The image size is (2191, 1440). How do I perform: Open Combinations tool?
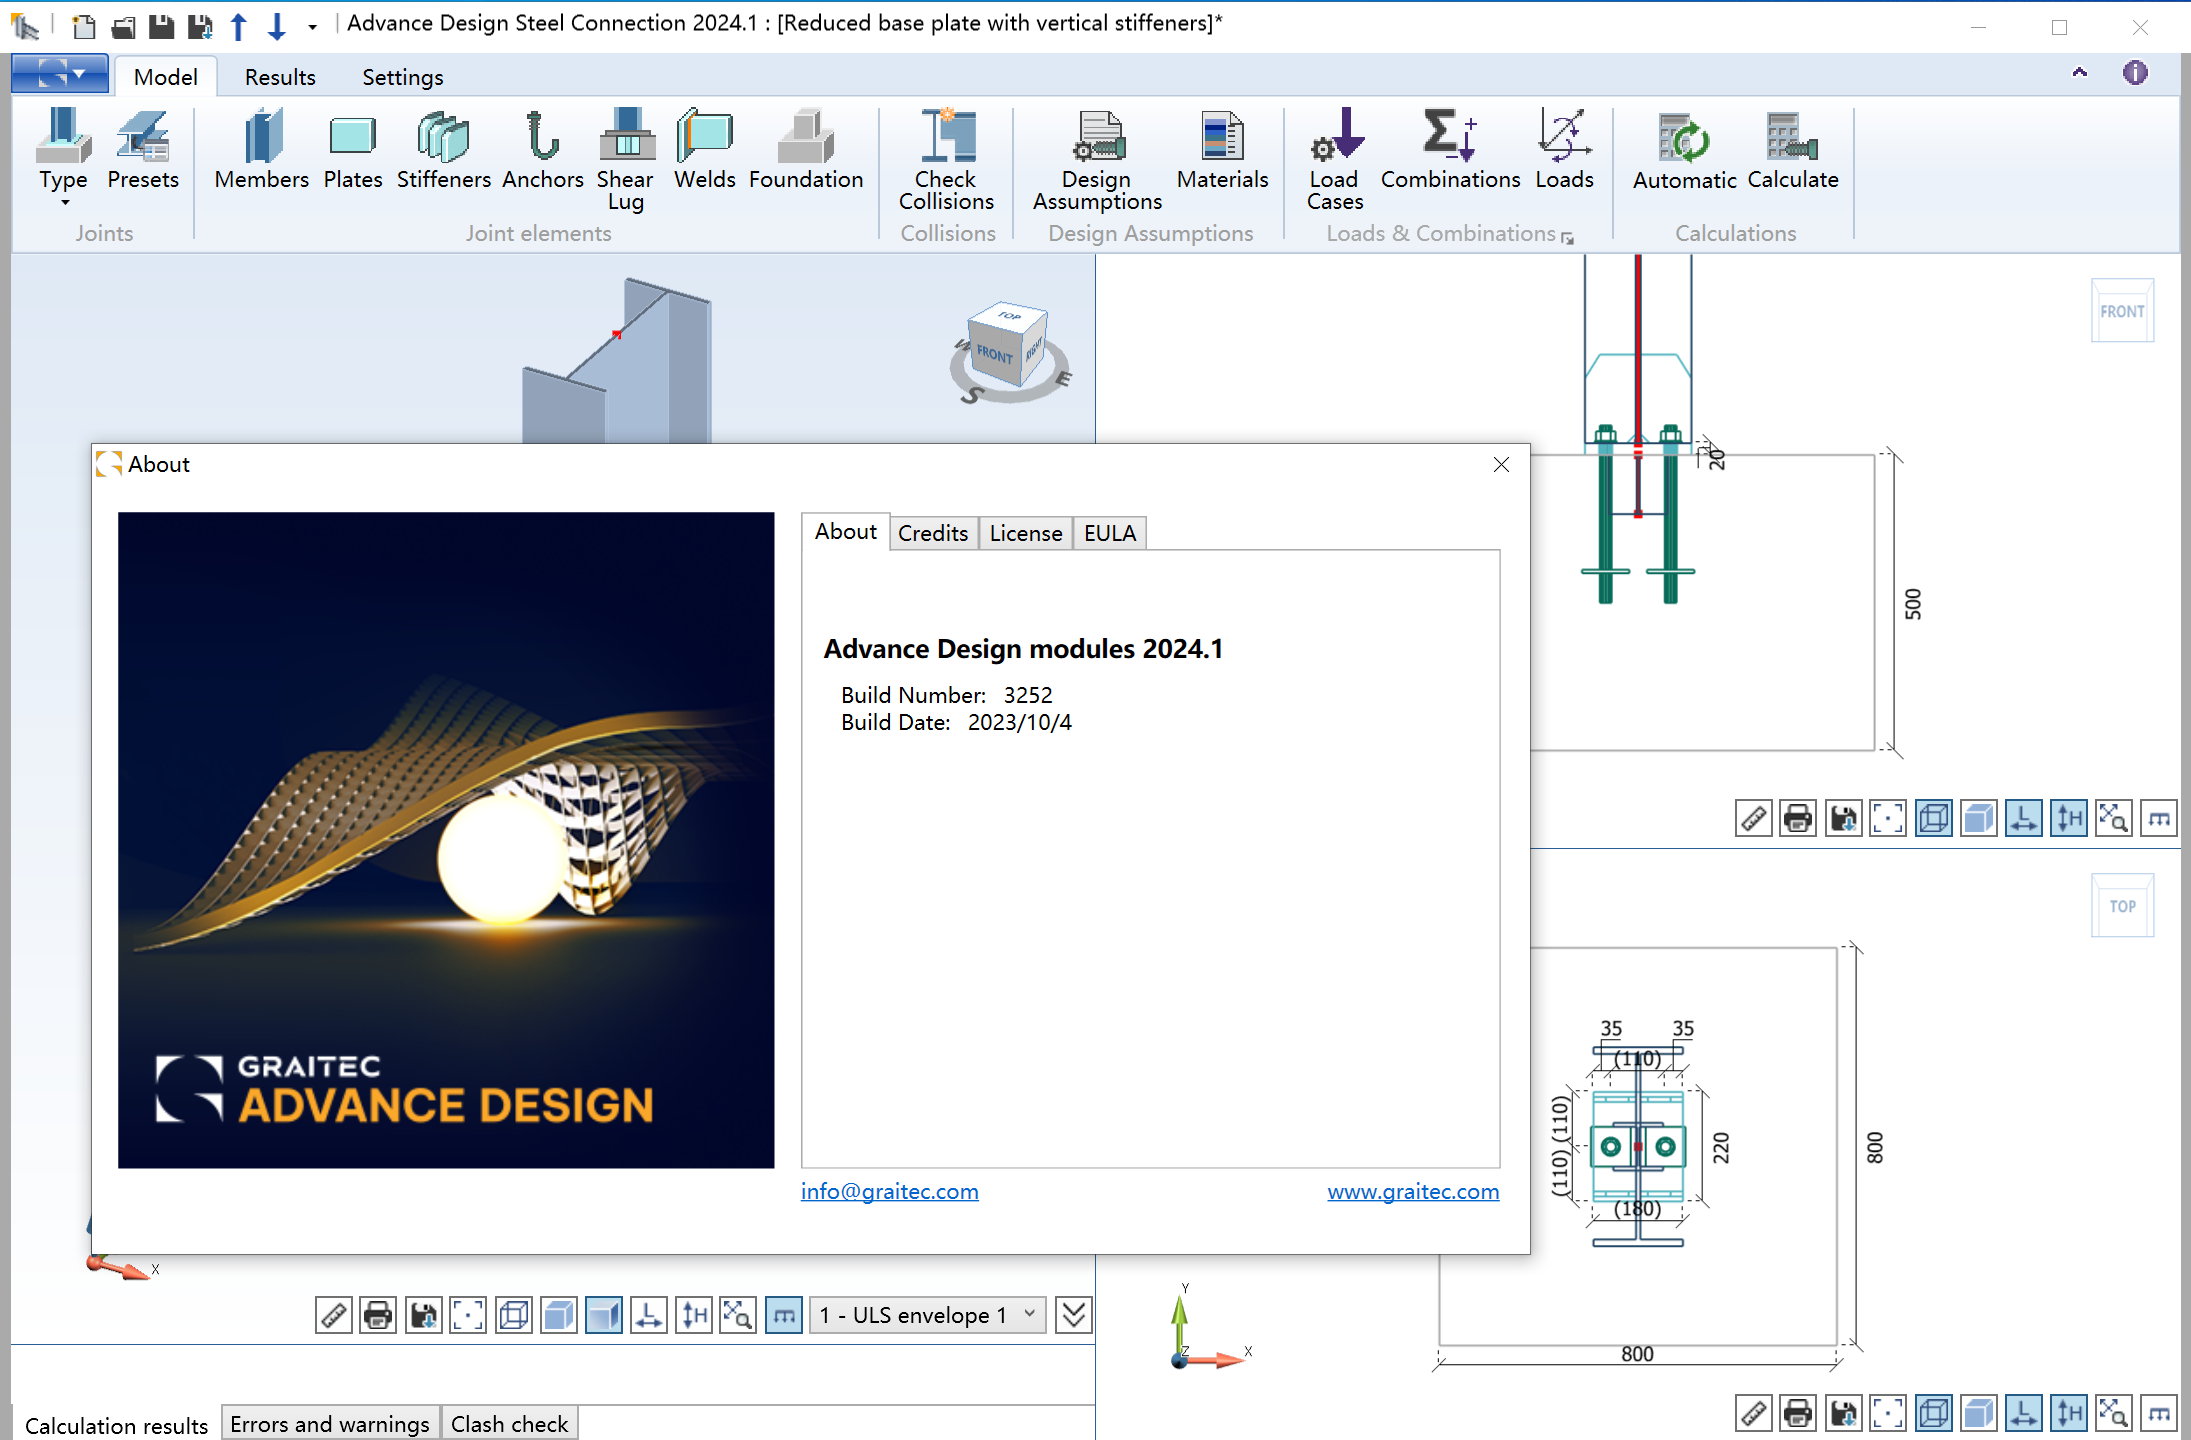click(x=1450, y=150)
